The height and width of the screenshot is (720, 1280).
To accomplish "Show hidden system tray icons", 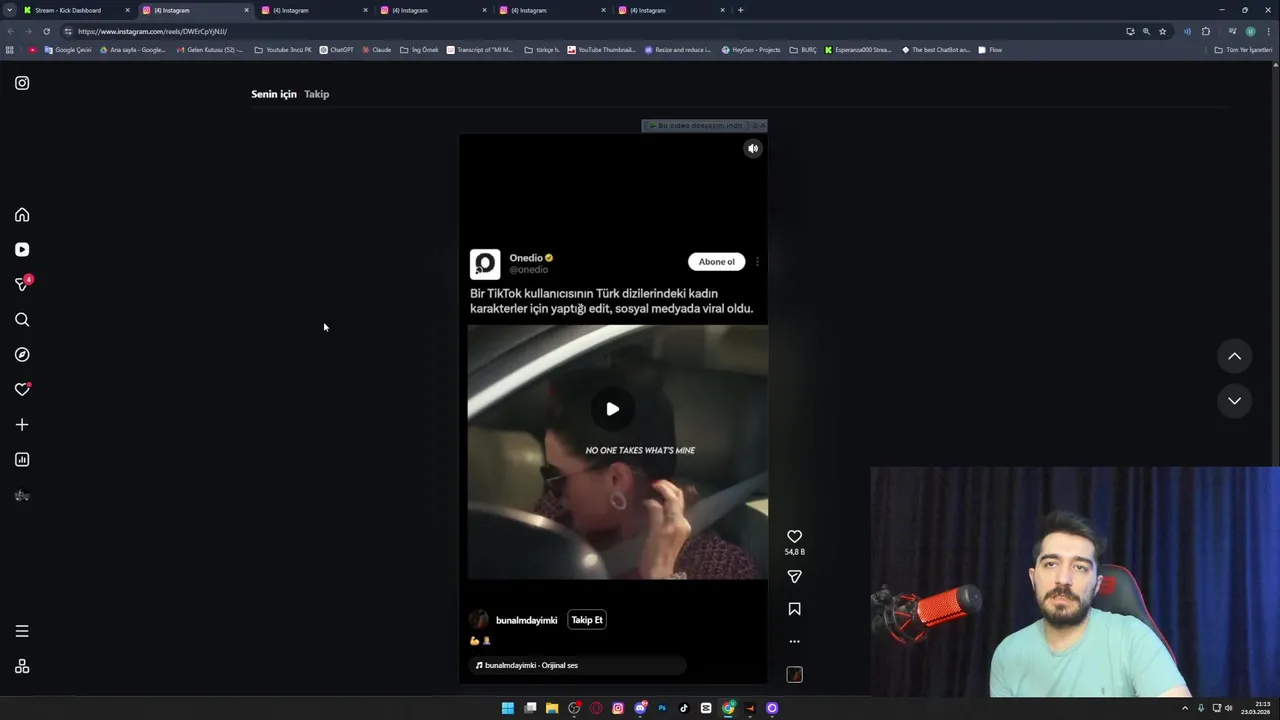I will pyautogui.click(x=1185, y=708).
